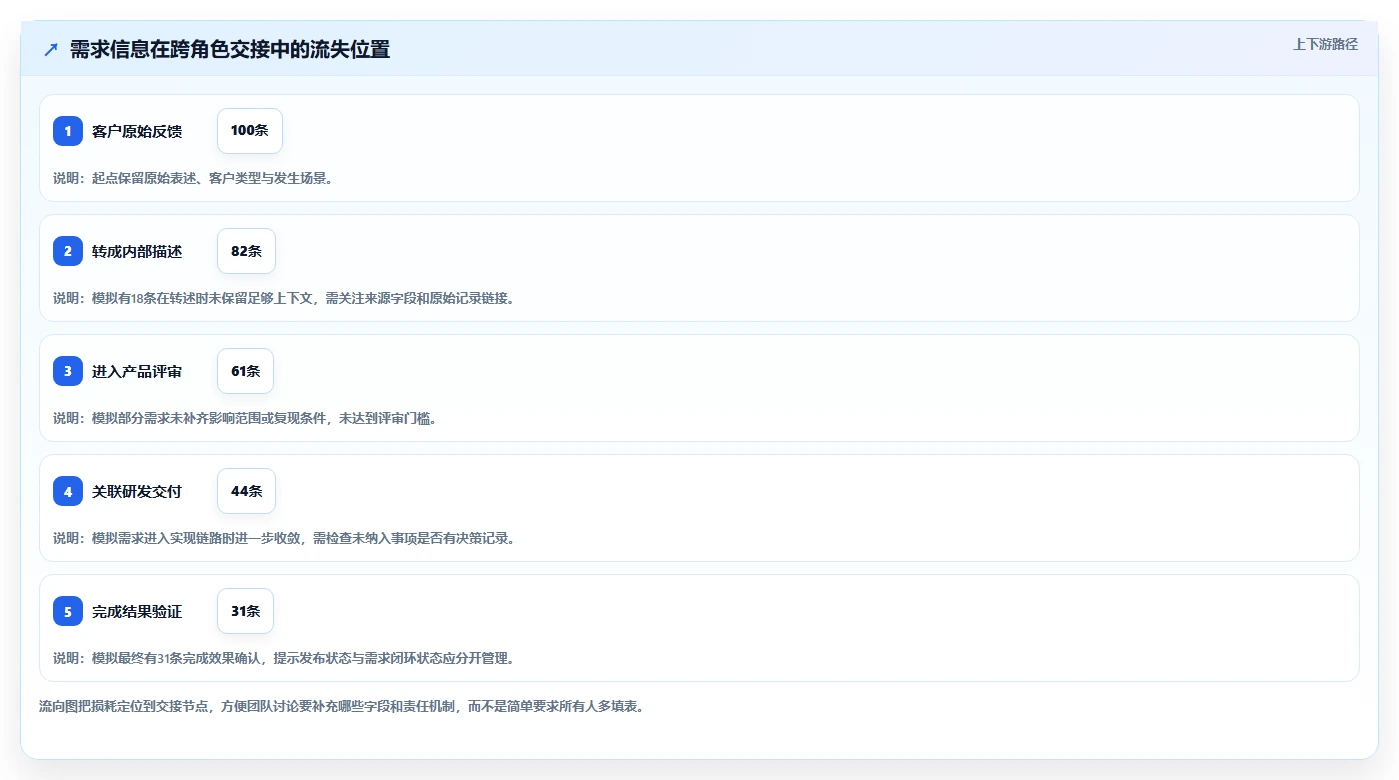Click the 上下游路径 label in the header

[x=1325, y=44]
